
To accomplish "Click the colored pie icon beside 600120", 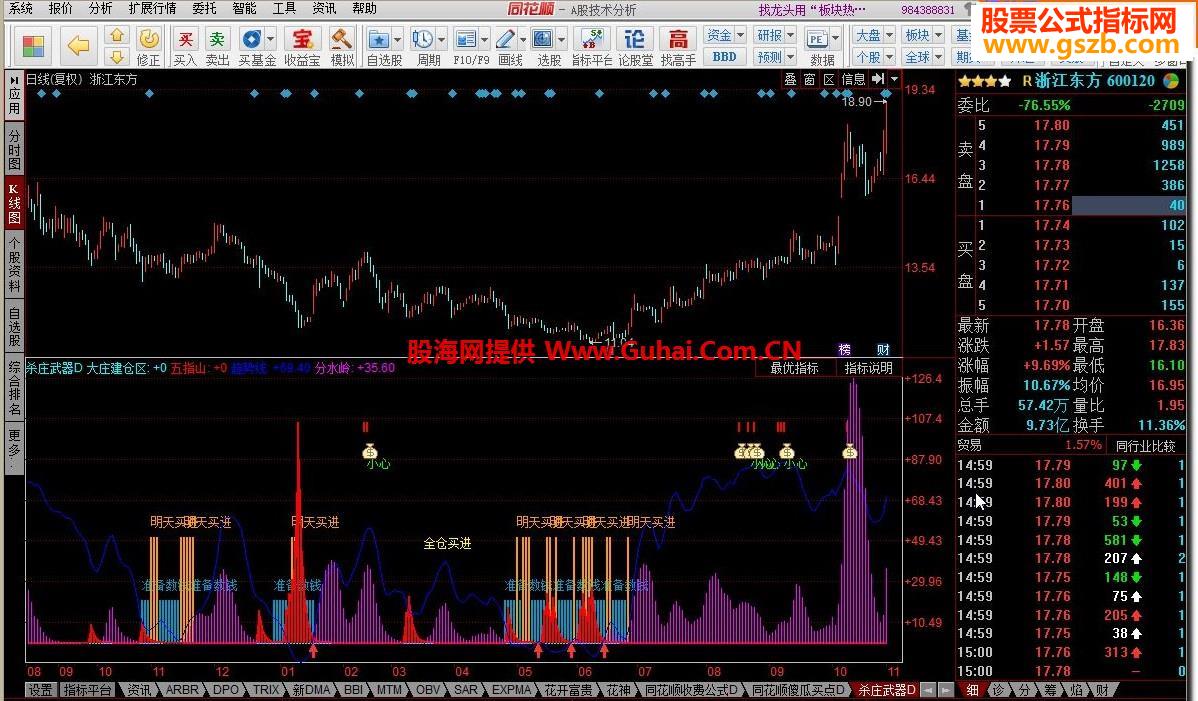I will 1170,80.
